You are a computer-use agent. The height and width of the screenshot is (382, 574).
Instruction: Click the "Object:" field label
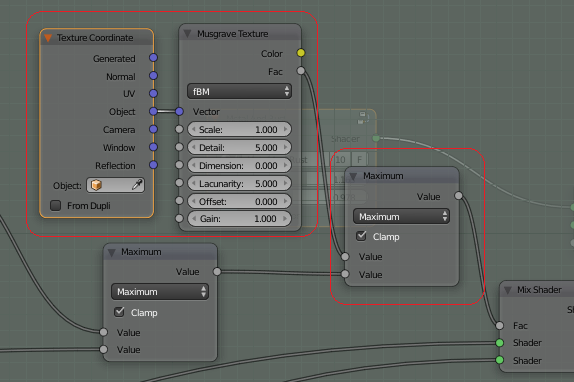[67, 186]
